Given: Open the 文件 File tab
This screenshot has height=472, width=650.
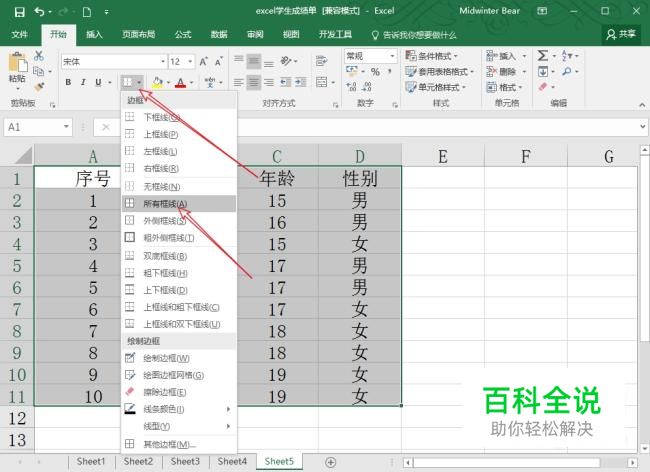Looking at the screenshot, I should click(x=19, y=34).
